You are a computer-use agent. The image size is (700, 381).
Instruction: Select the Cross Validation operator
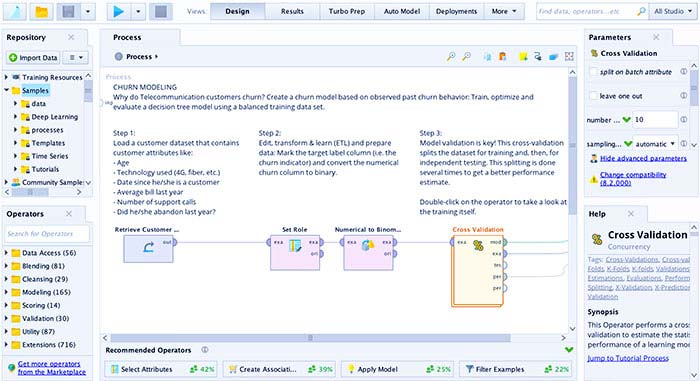(x=478, y=271)
